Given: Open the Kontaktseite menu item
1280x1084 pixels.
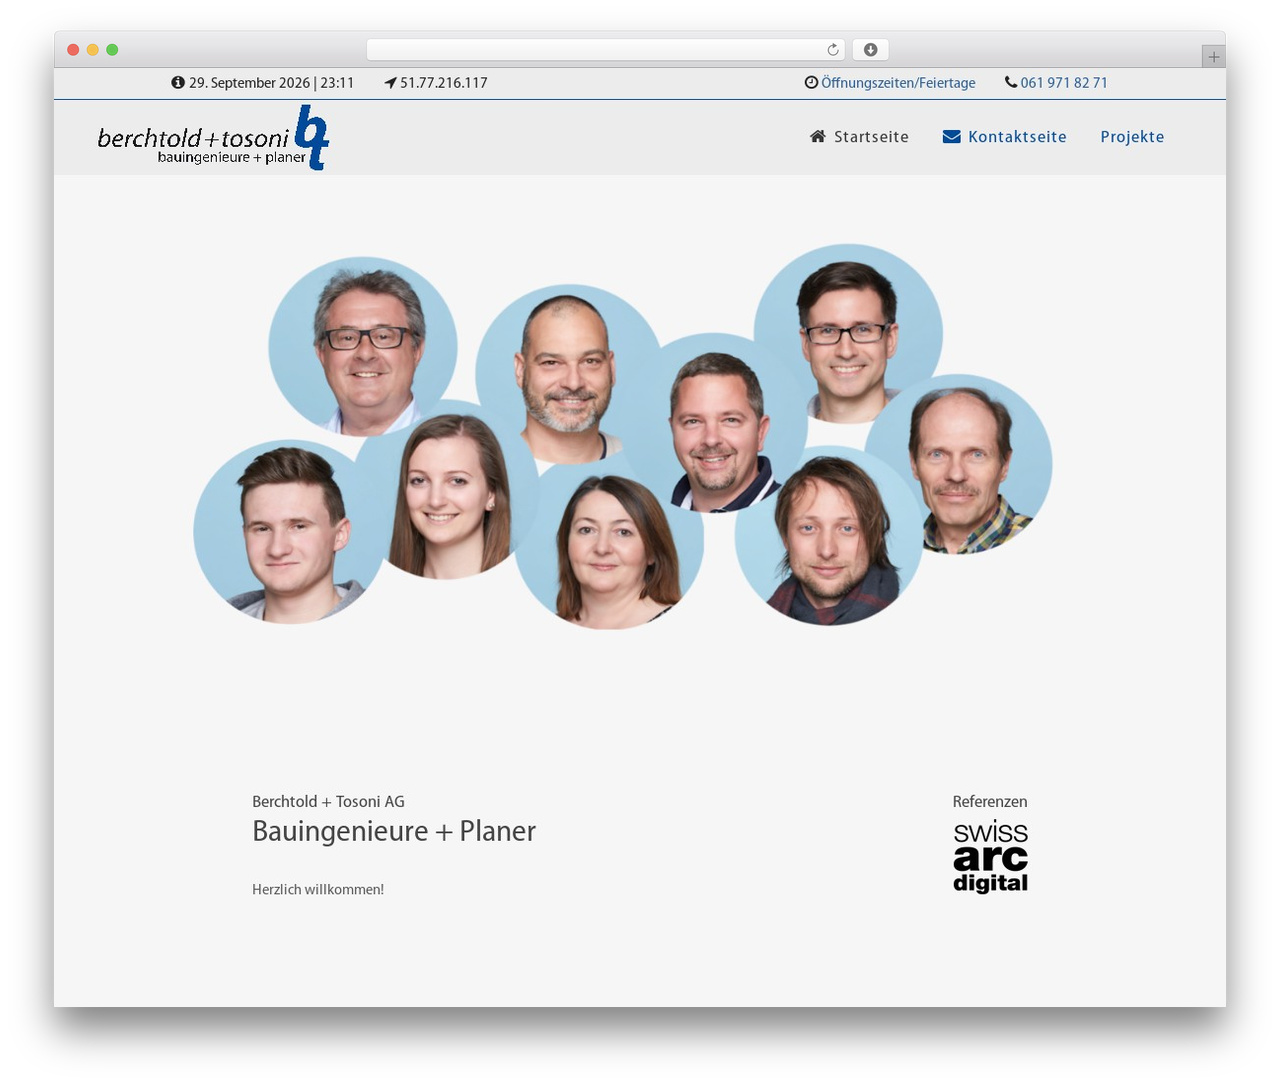Looking at the screenshot, I should (x=1005, y=137).
